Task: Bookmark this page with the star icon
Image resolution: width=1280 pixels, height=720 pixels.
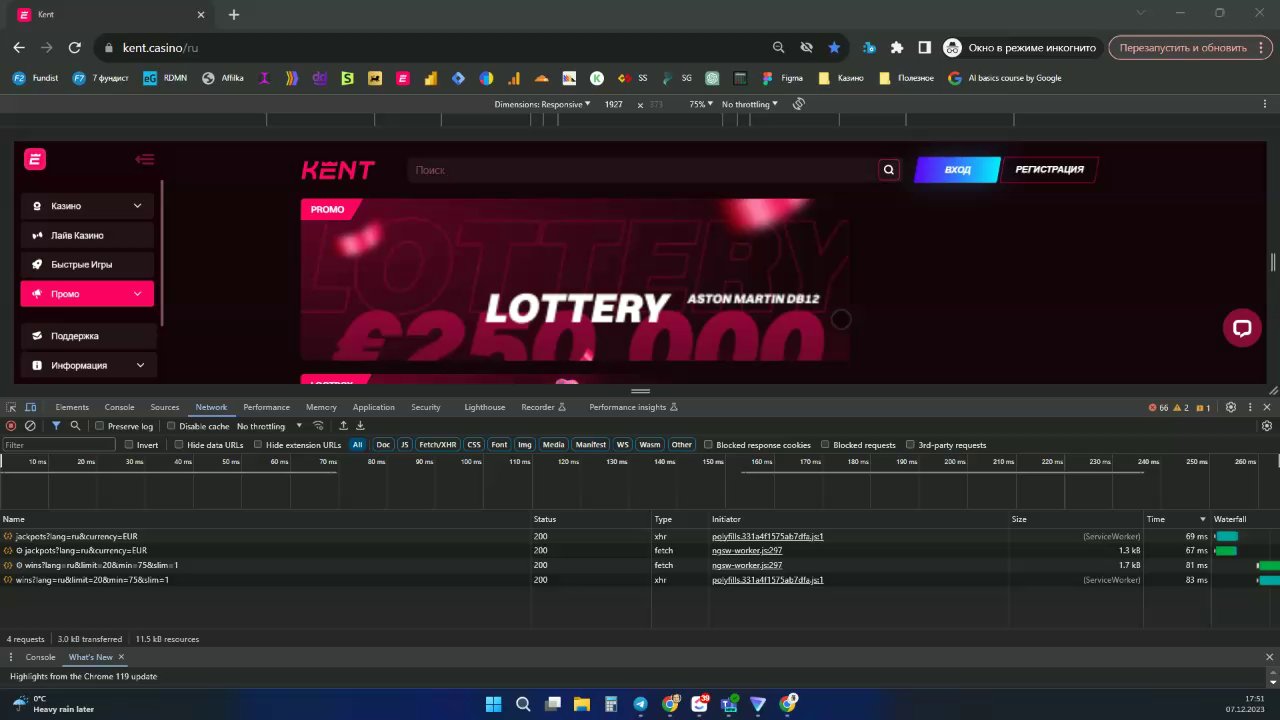Action: point(834,47)
